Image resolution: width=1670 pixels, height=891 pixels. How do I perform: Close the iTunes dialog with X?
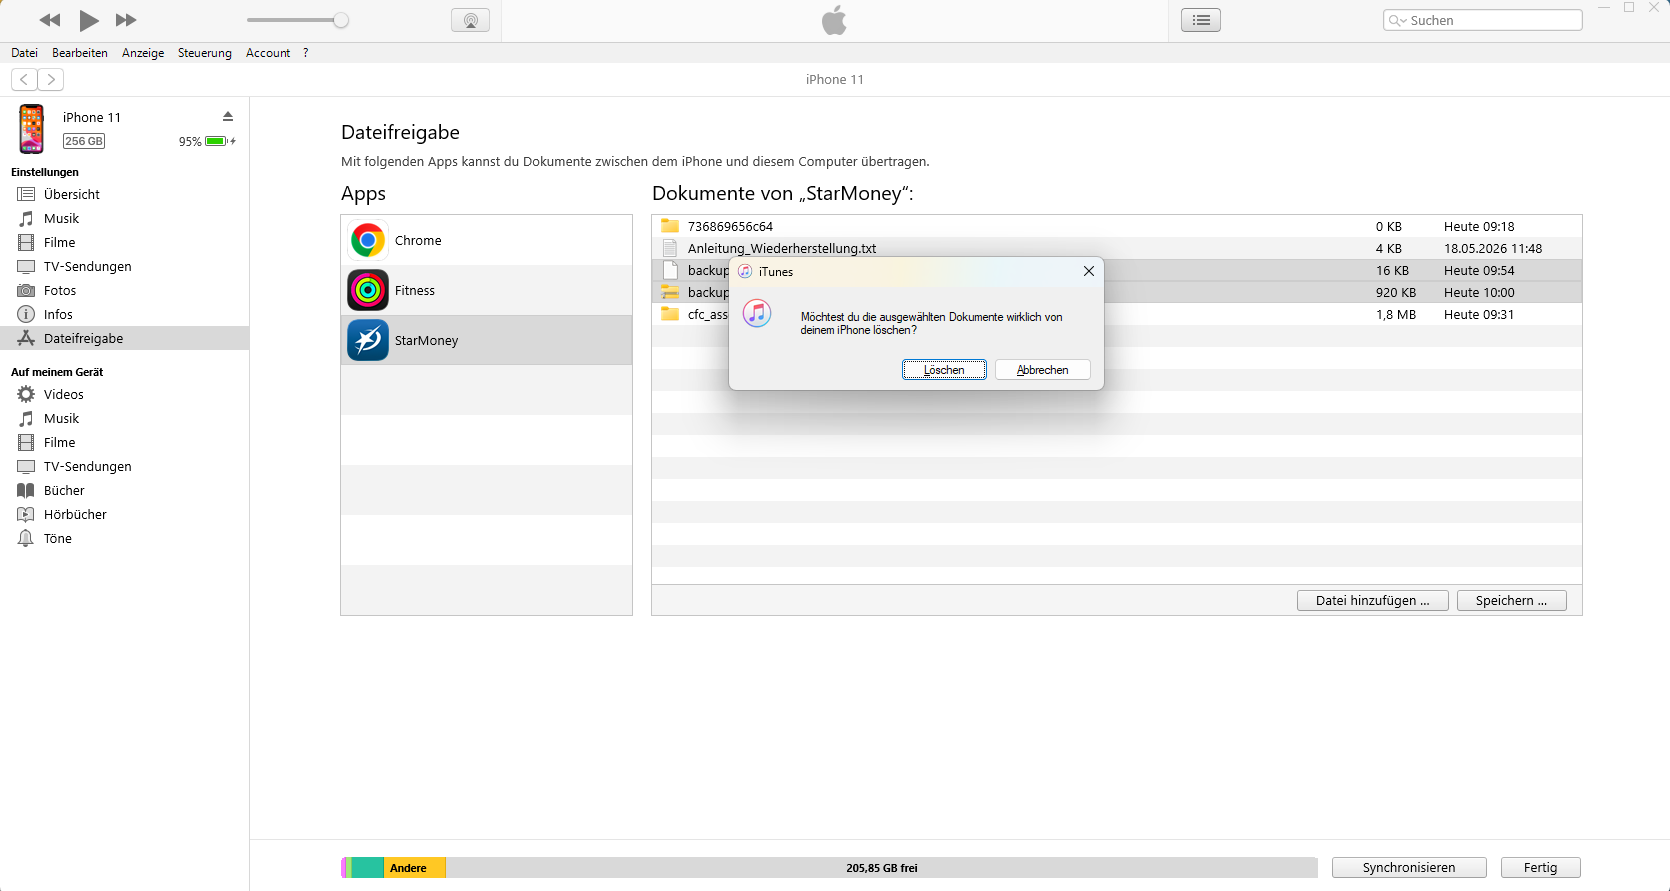pyautogui.click(x=1089, y=271)
